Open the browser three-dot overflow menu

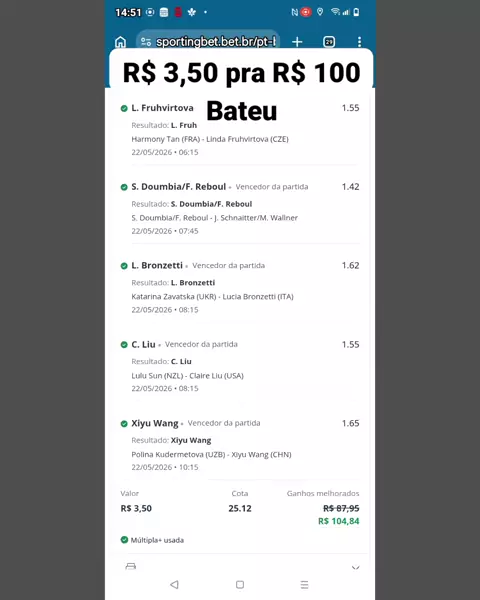pyautogui.click(x=359, y=42)
